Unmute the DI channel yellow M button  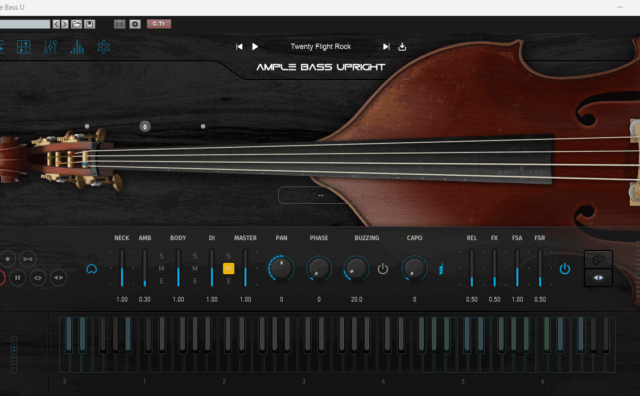[x=229, y=269]
